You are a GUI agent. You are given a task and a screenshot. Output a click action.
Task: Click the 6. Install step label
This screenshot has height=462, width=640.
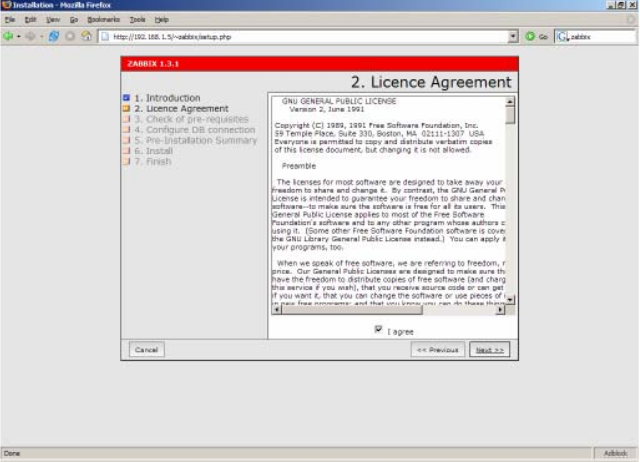pos(153,151)
